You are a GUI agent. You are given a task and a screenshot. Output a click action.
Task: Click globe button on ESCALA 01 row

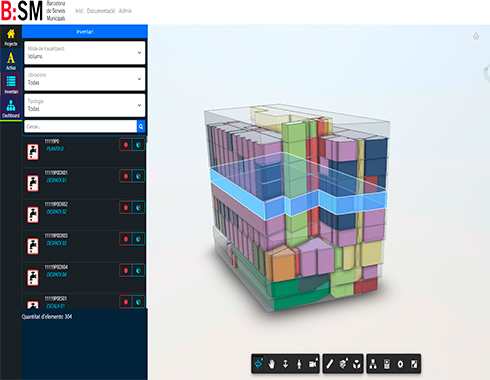[x=138, y=302]
